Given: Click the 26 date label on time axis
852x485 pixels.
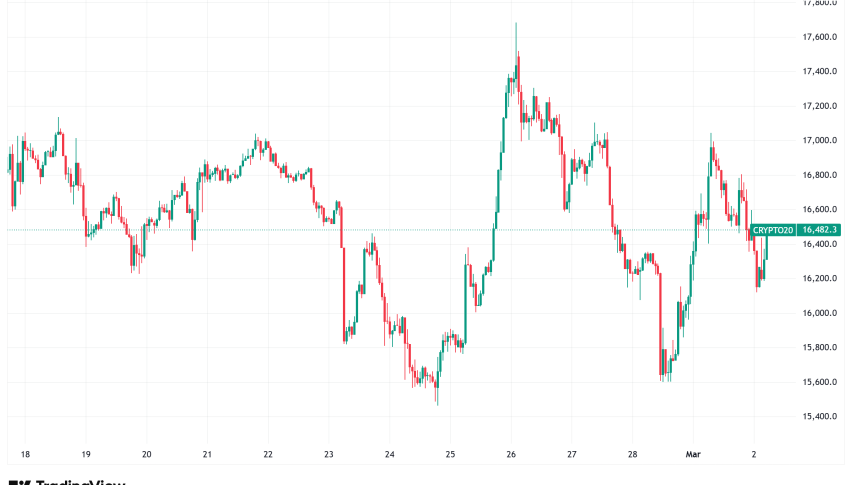Looking at the screenshot, I should [x=511, y=452].
